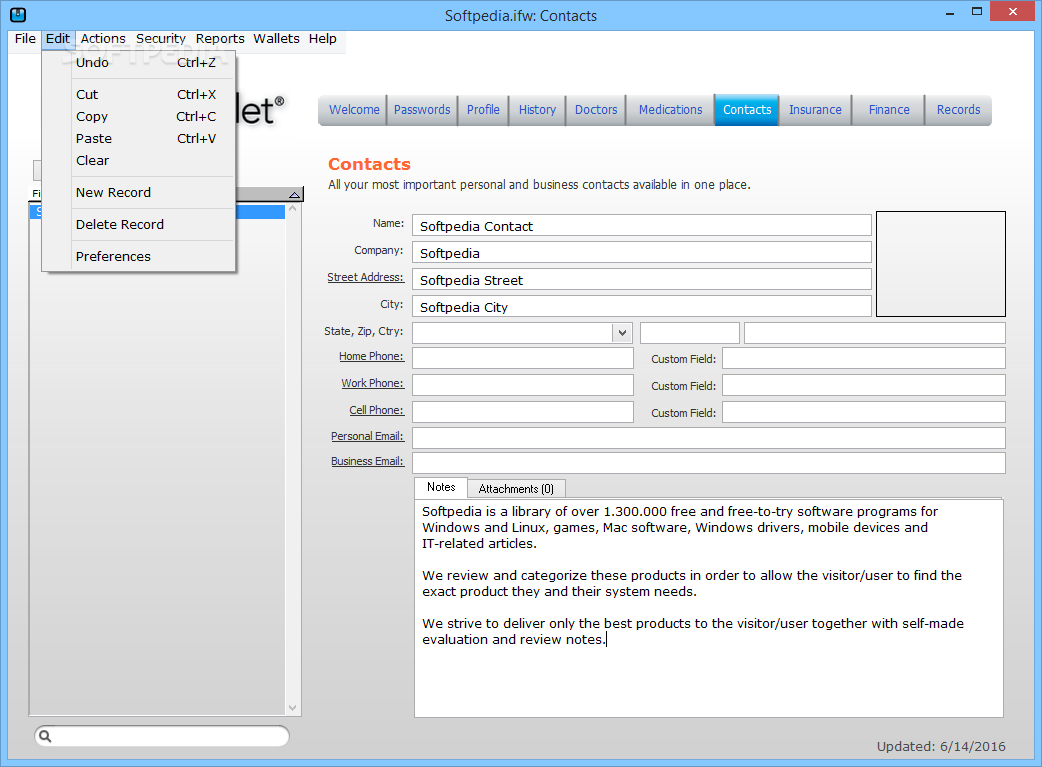Select the highlighted contact list row
The image size is (1042, 767).
pos(157,211)
